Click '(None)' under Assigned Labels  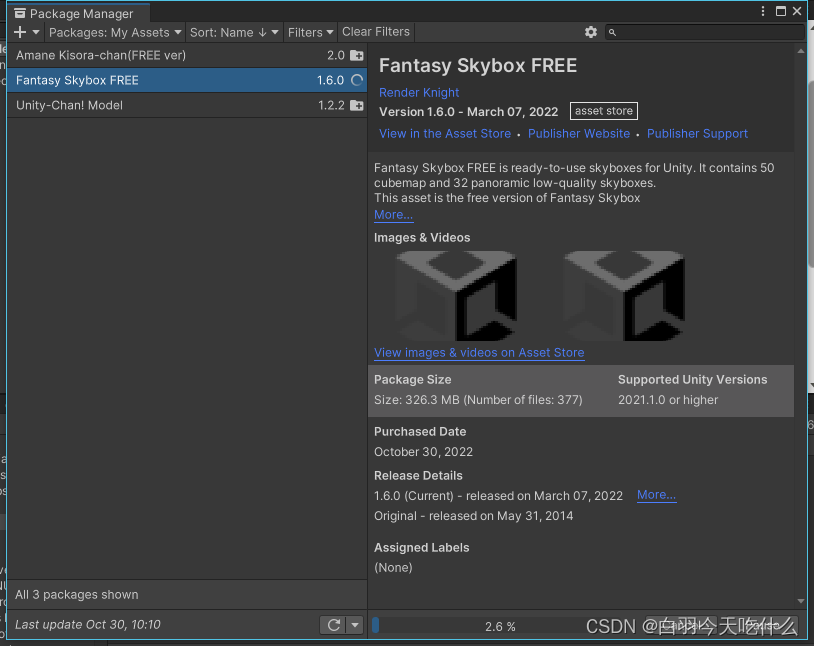pyautogui.click(x=393, y=568)
